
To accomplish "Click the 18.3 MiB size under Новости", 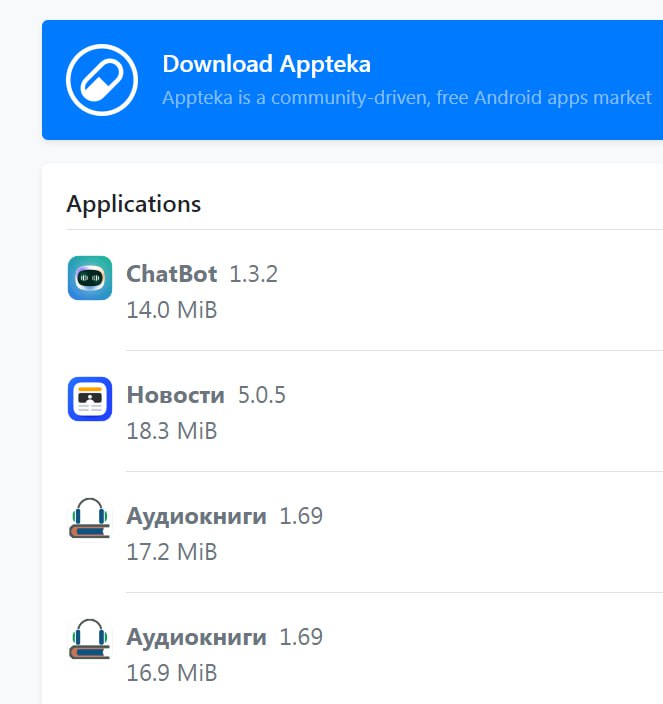I will tap(171, 431).
